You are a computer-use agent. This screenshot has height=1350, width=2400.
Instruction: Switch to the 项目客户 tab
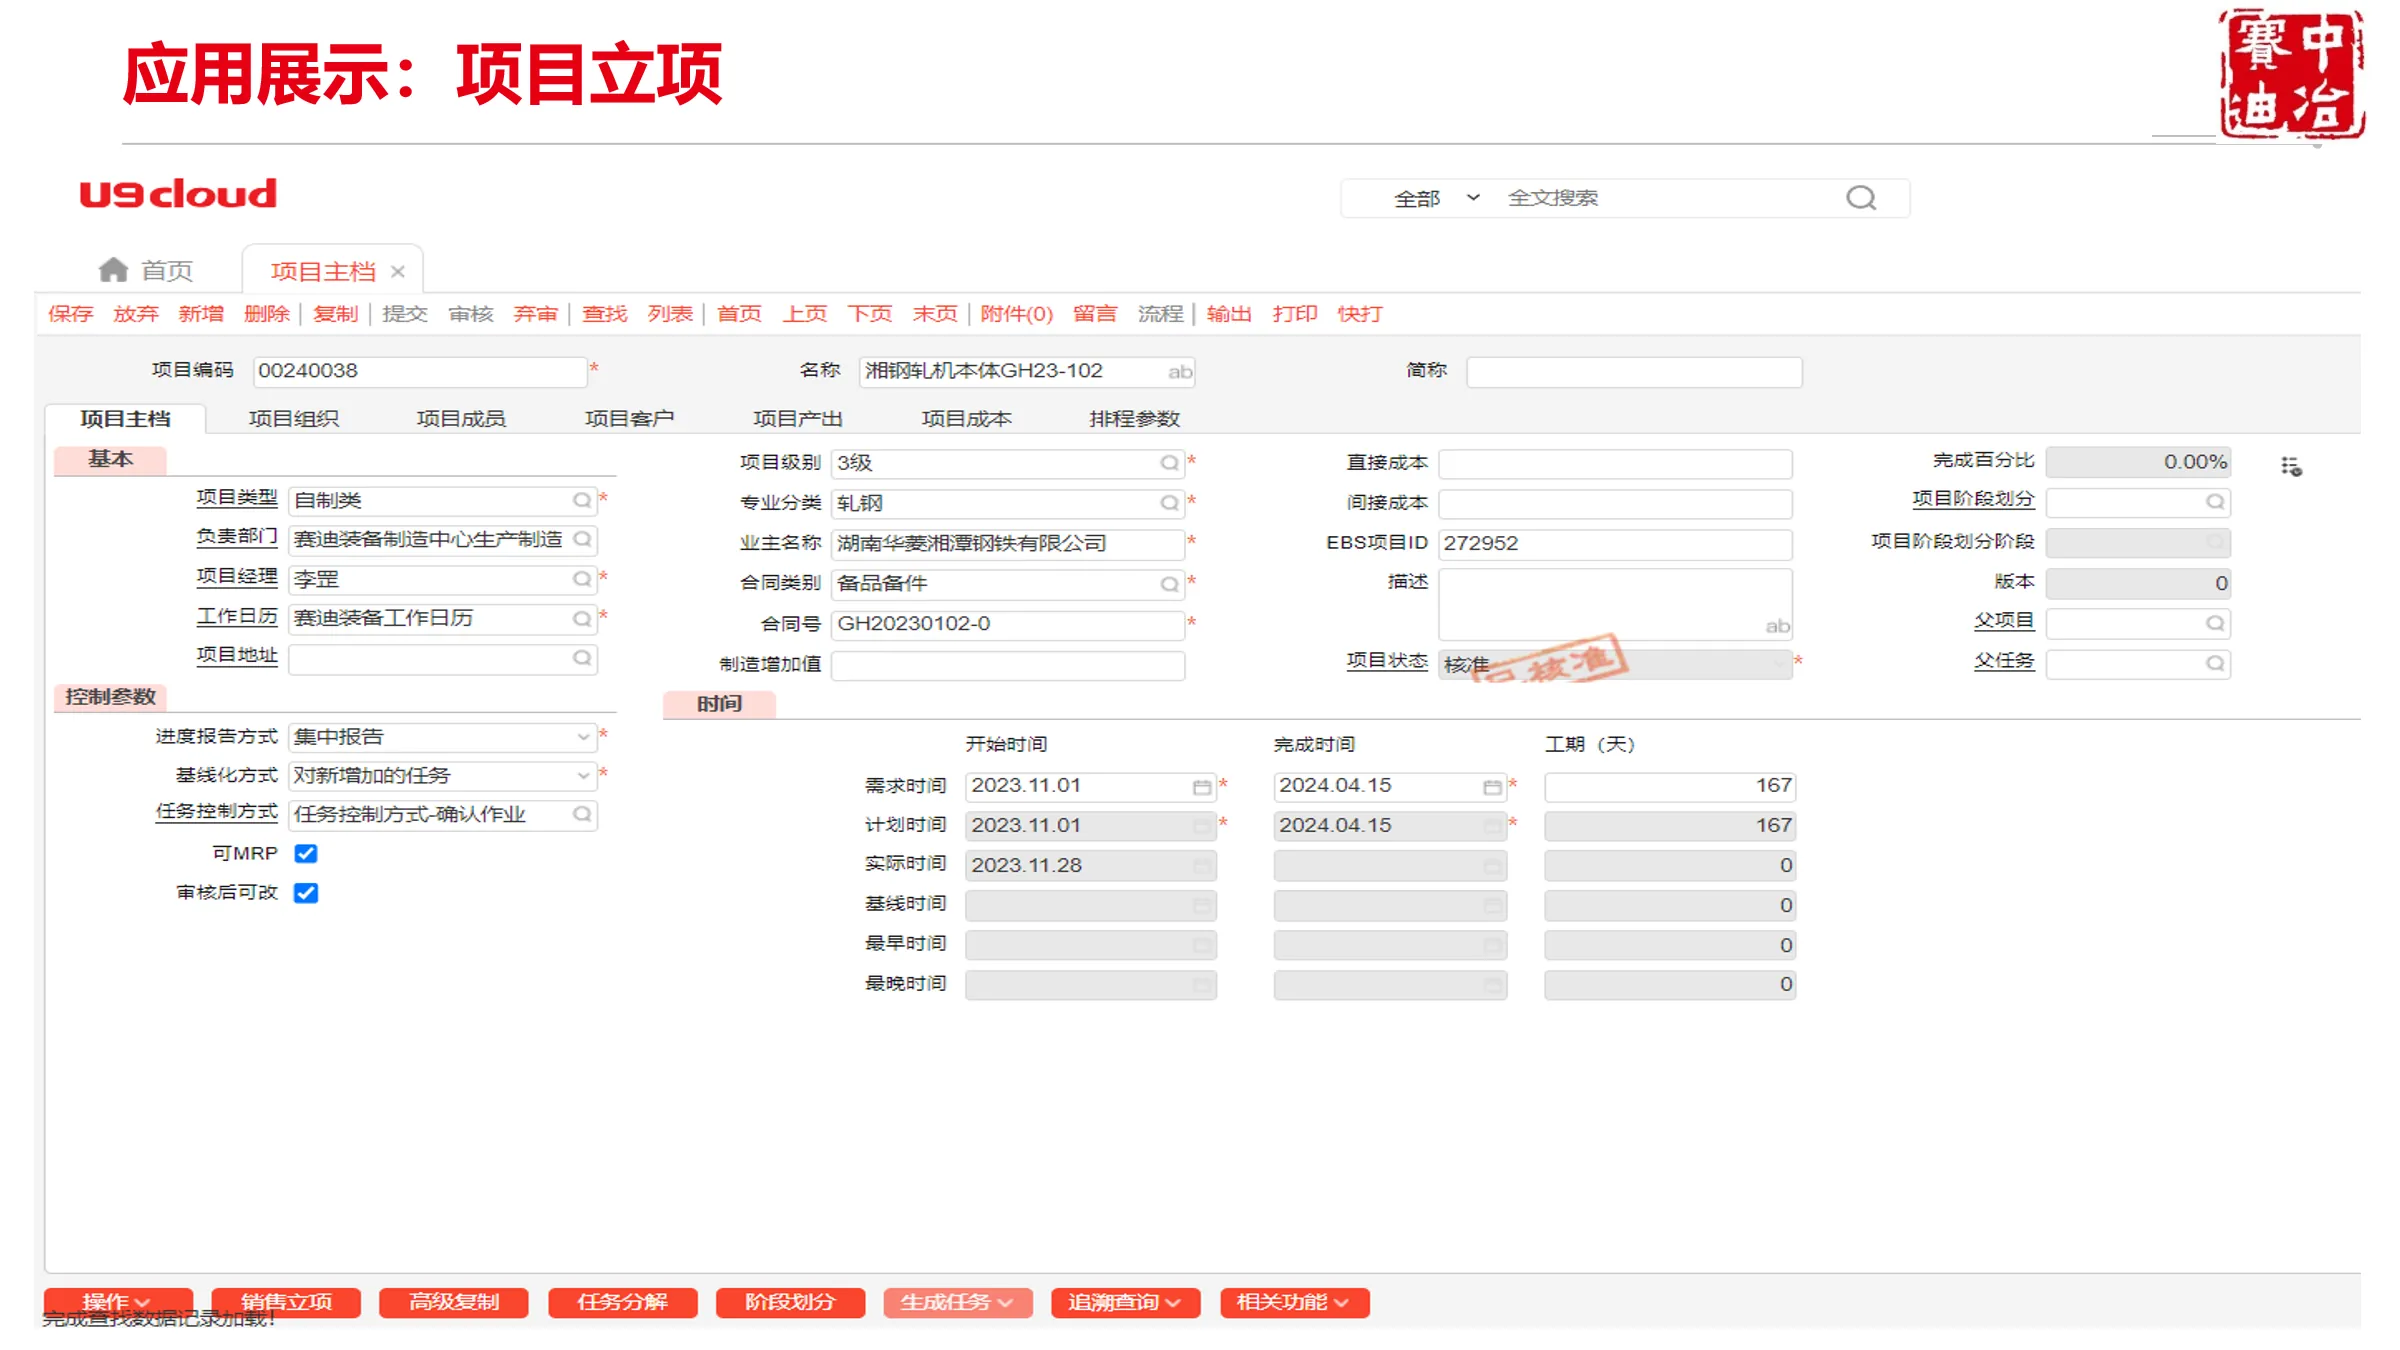point(629,419)
